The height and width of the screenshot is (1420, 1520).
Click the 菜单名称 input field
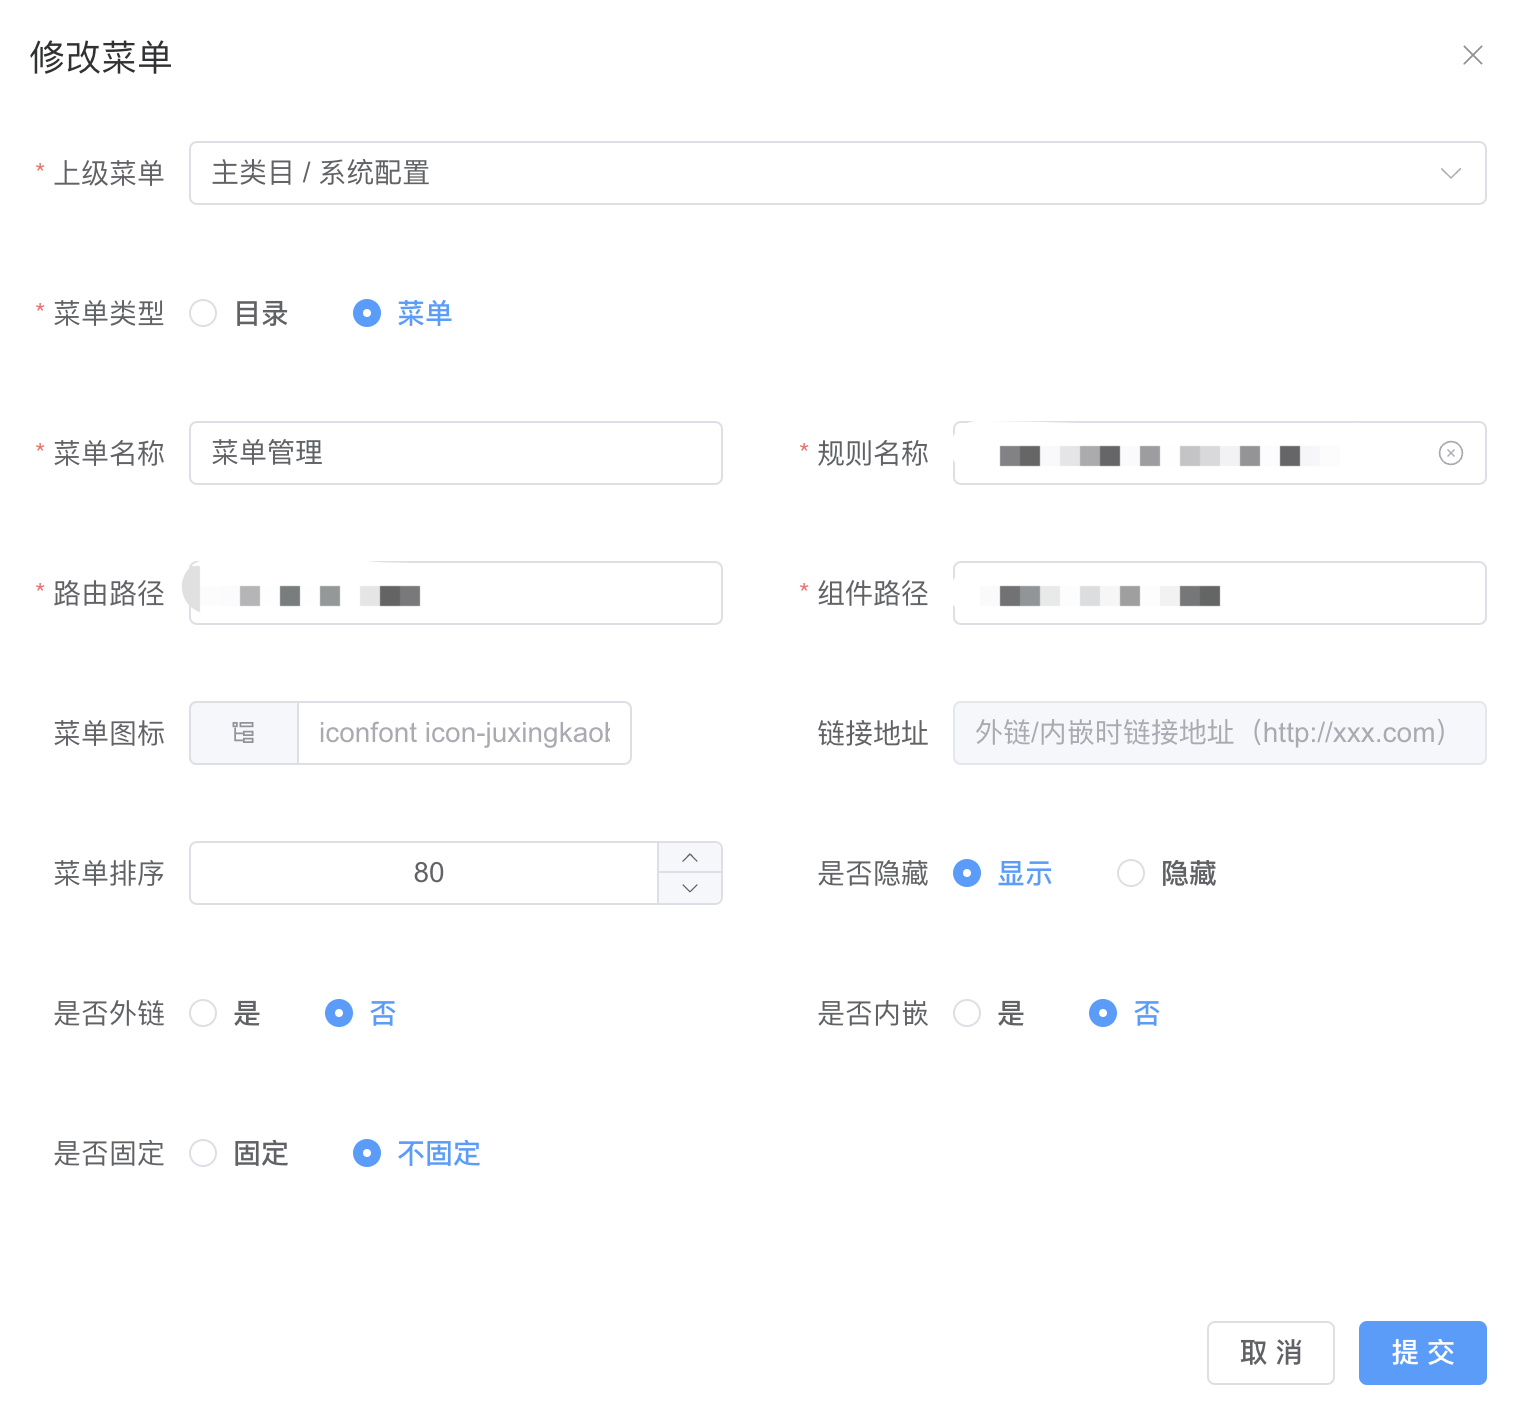(x=456, y=453)
